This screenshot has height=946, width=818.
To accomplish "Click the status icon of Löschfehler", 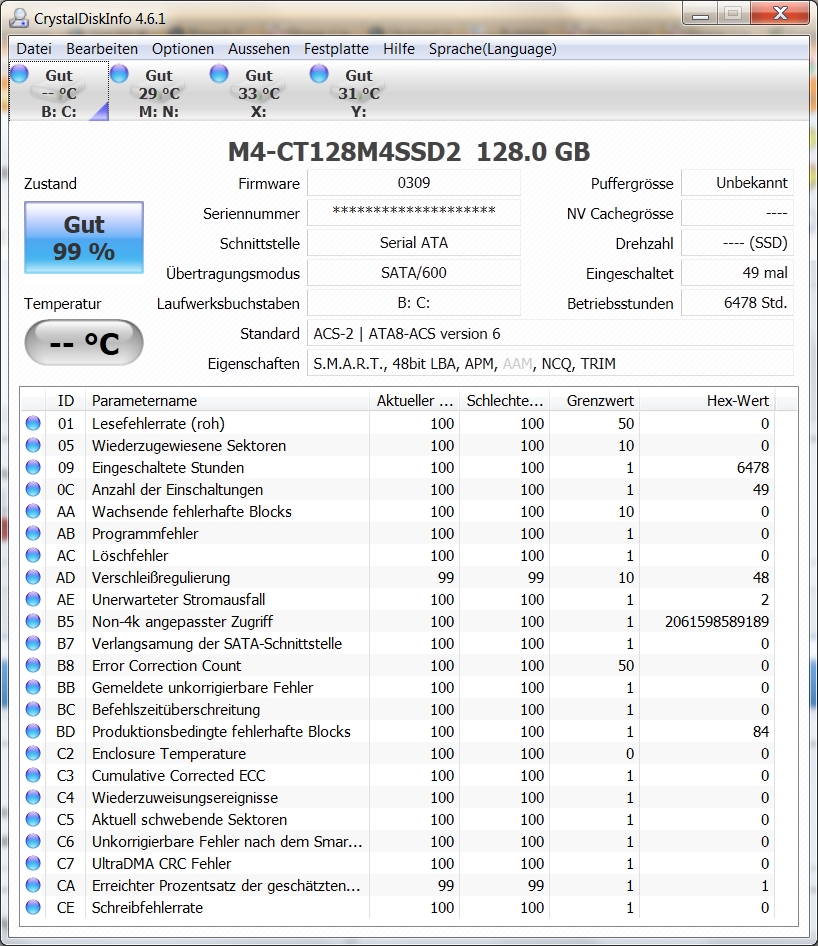I will tap(33, 555).
